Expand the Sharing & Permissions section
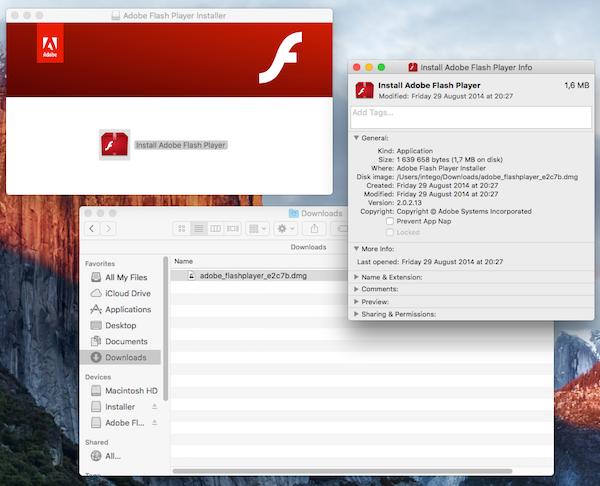This screenshot has width=600, height=486. [356, 314]
